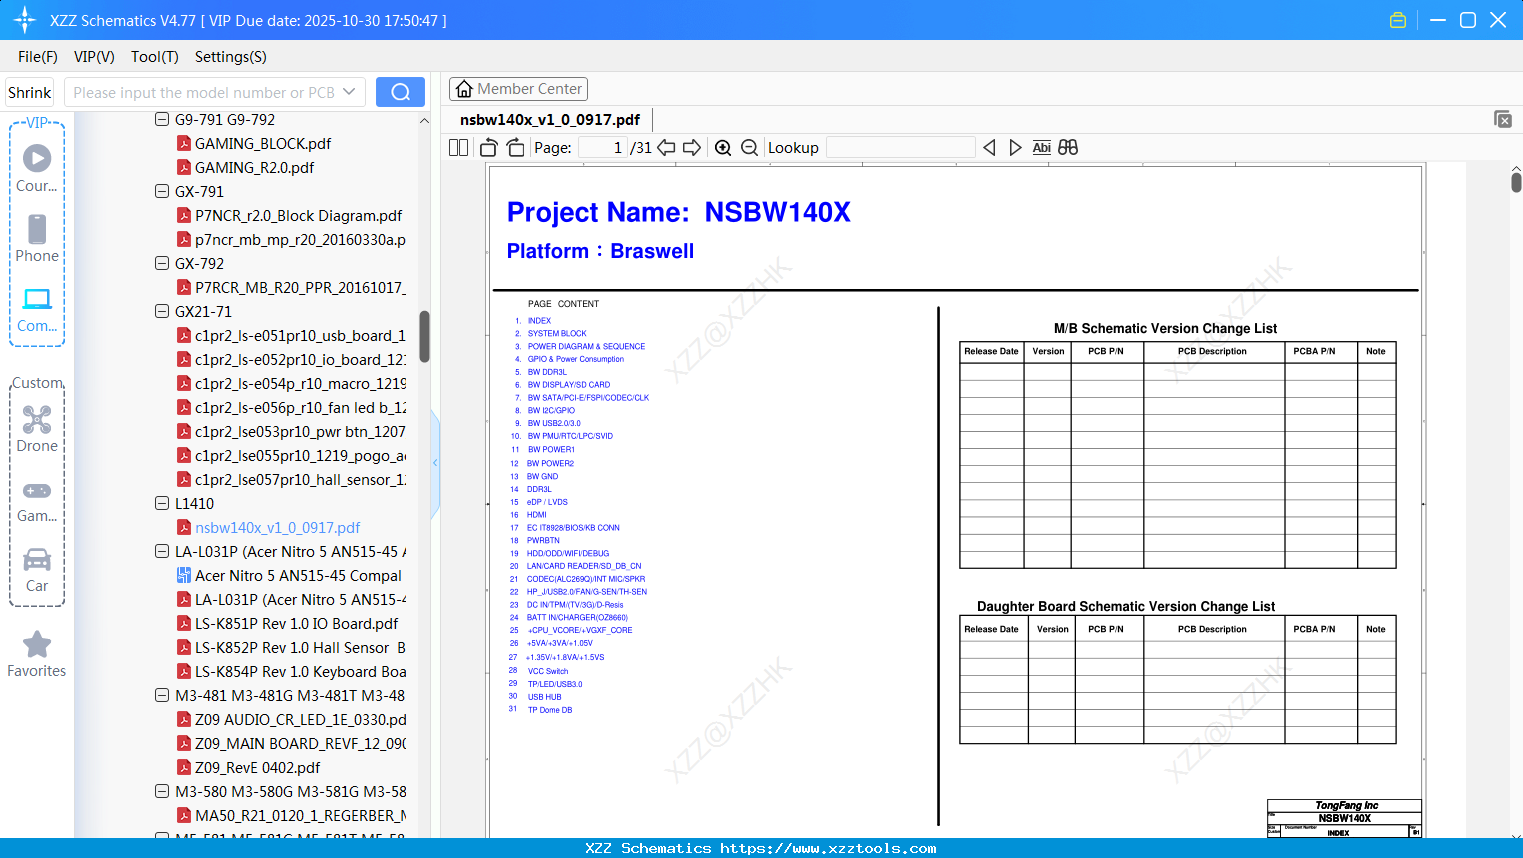Open the Courses play icon in VIP panel
The width and height of the screenshot is (1523, 858).
37,158
